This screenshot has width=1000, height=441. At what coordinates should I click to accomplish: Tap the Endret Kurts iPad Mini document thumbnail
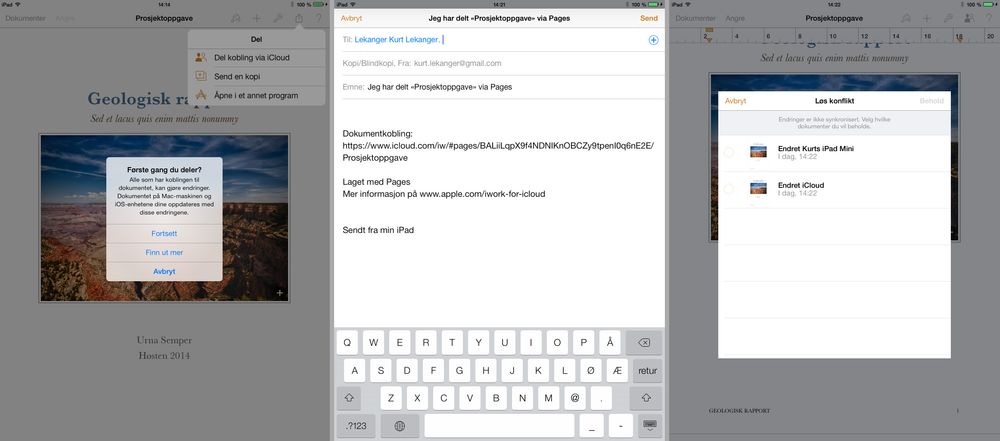(x=758, y=152)
